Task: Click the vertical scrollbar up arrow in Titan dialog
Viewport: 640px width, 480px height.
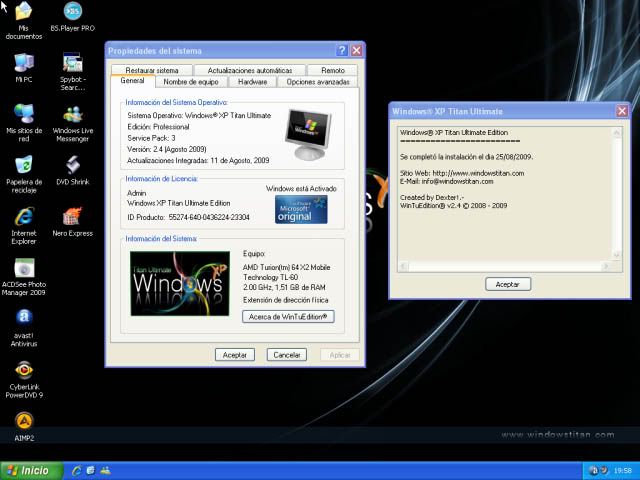Action: point(617,133)
